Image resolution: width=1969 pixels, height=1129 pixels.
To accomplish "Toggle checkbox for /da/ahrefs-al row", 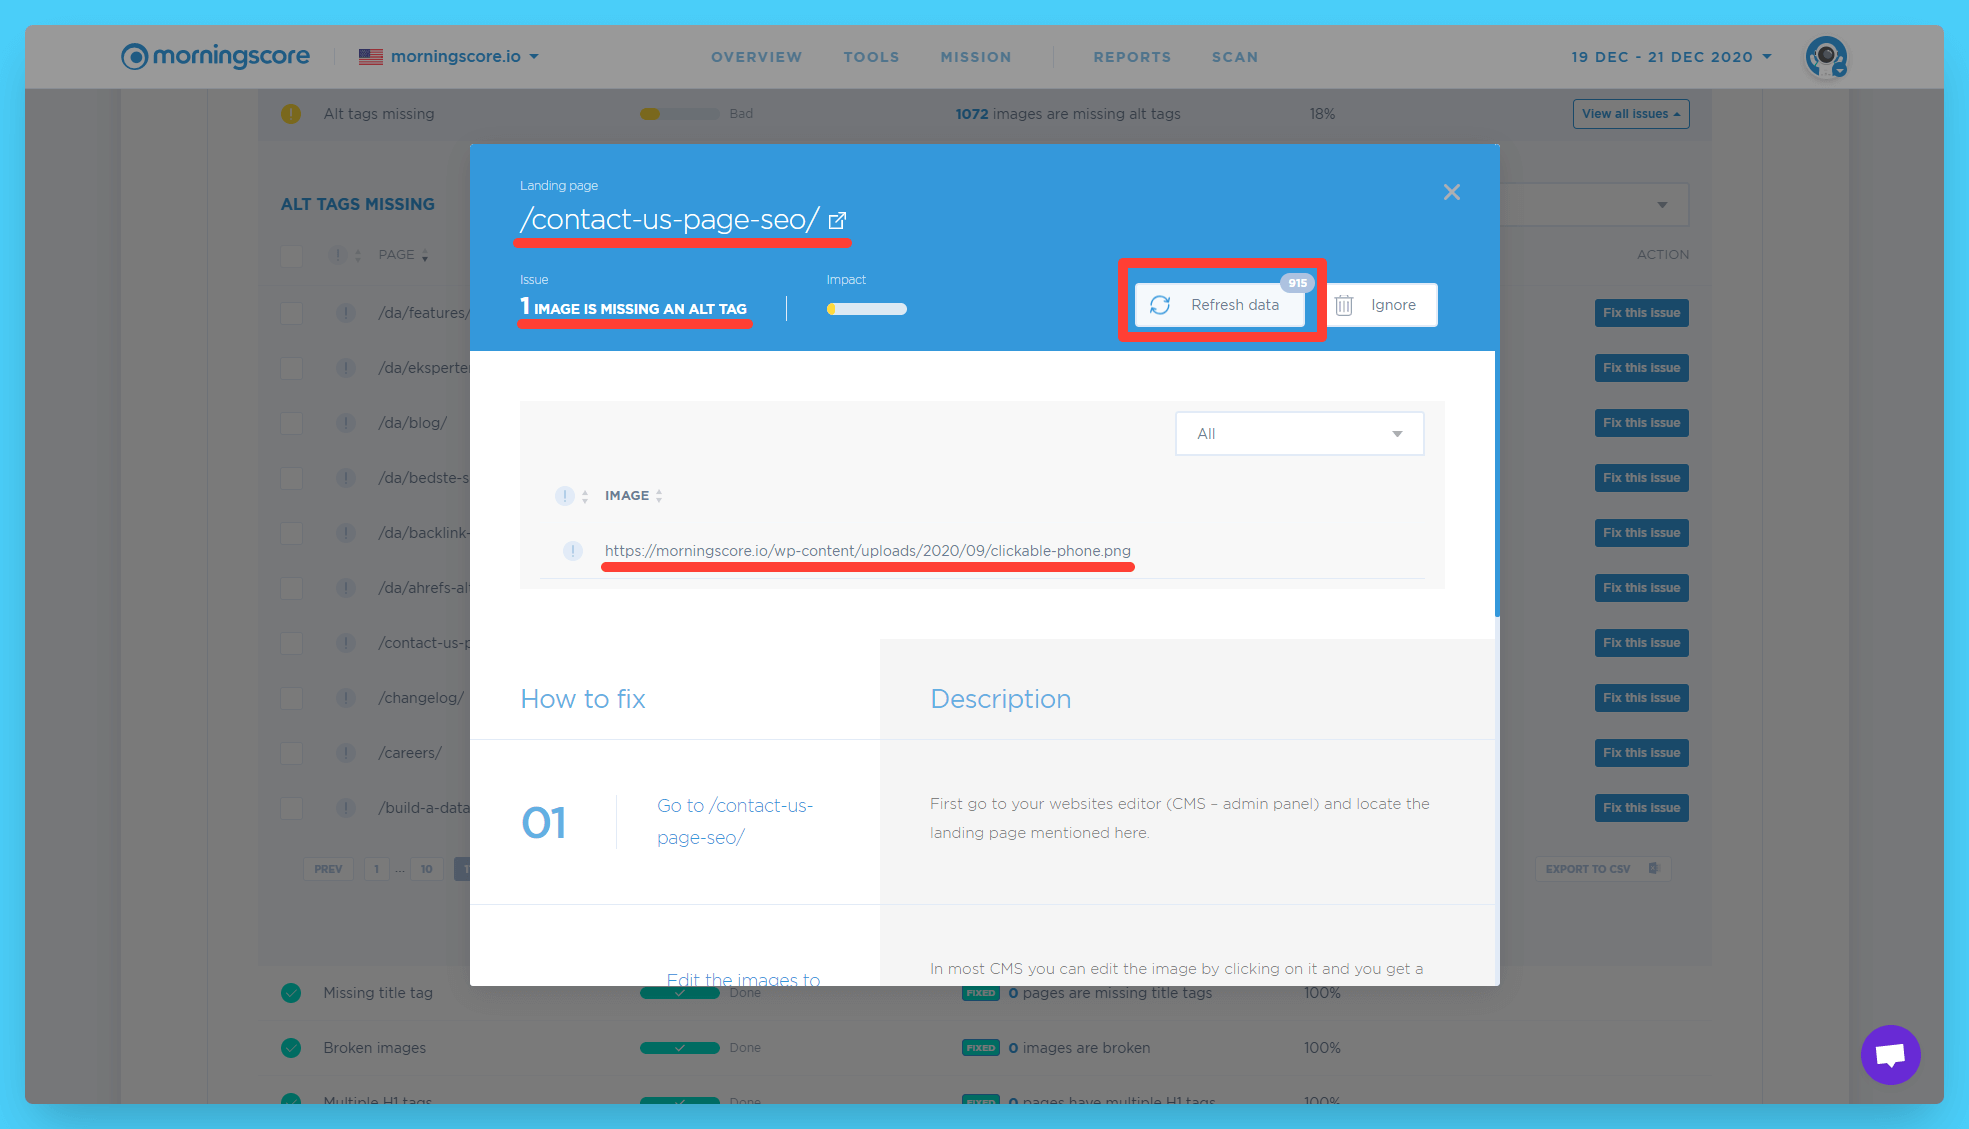I will [x=292, y=588].
